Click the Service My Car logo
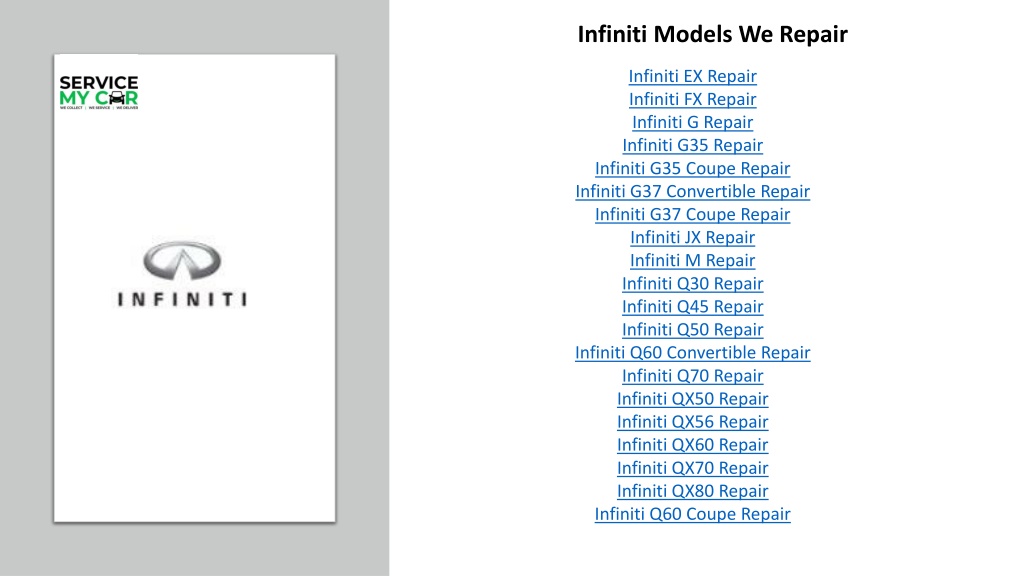Image resolution: width=1024 pixels, height=576 pixels. click(99, 92)
